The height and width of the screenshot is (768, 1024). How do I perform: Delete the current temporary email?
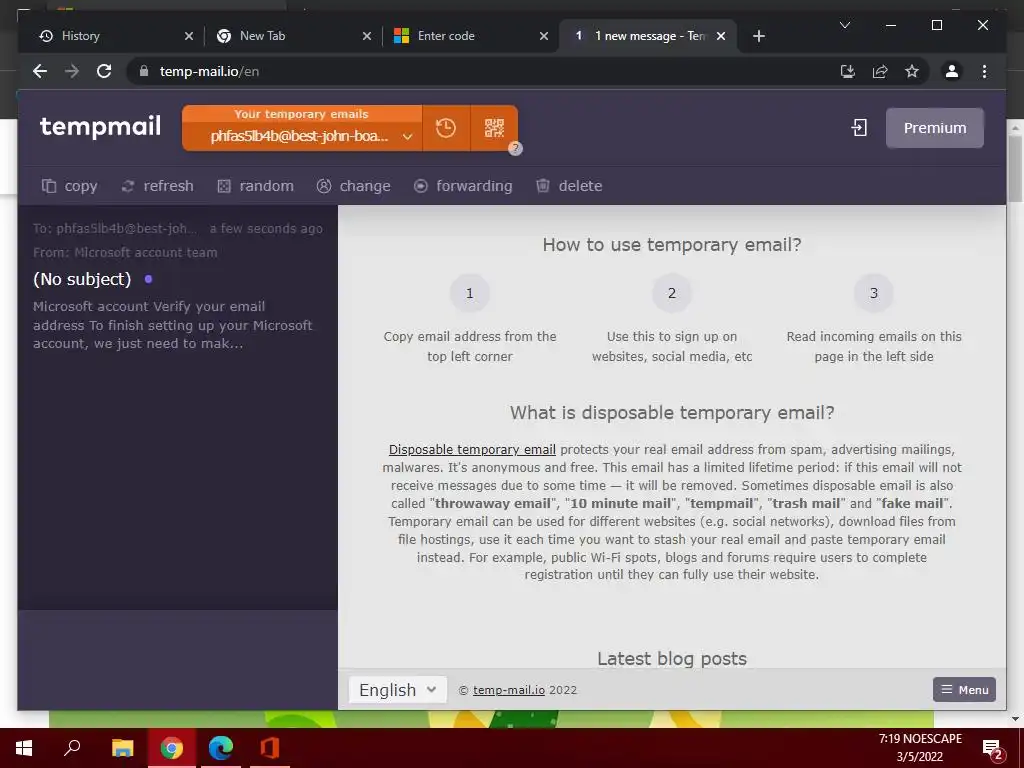[569, 186]
